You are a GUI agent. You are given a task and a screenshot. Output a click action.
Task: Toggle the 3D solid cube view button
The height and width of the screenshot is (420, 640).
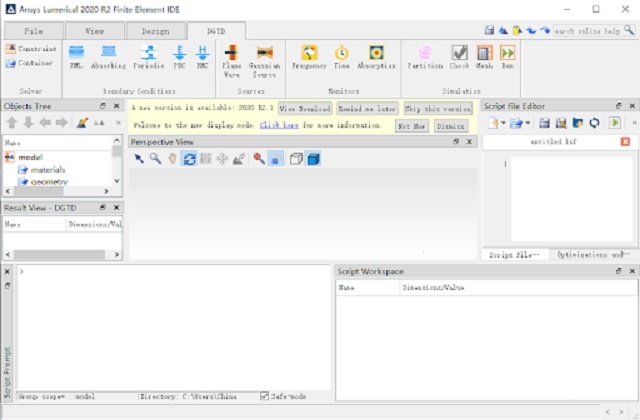coord(313,159)
